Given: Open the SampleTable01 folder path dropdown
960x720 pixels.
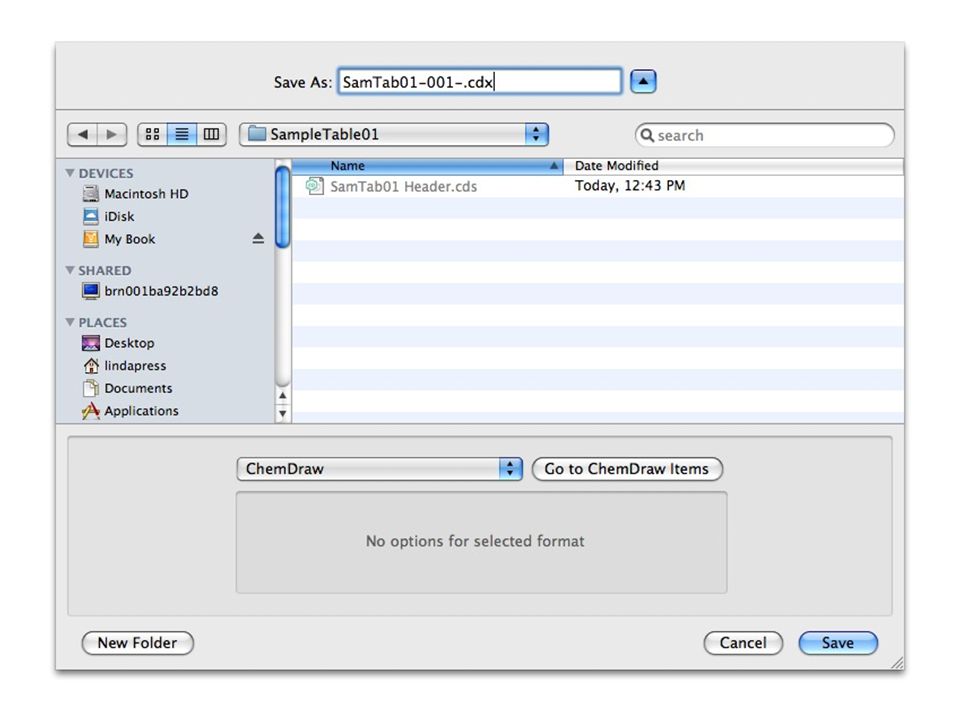Looking at the screenshot, I should (394, 134).
